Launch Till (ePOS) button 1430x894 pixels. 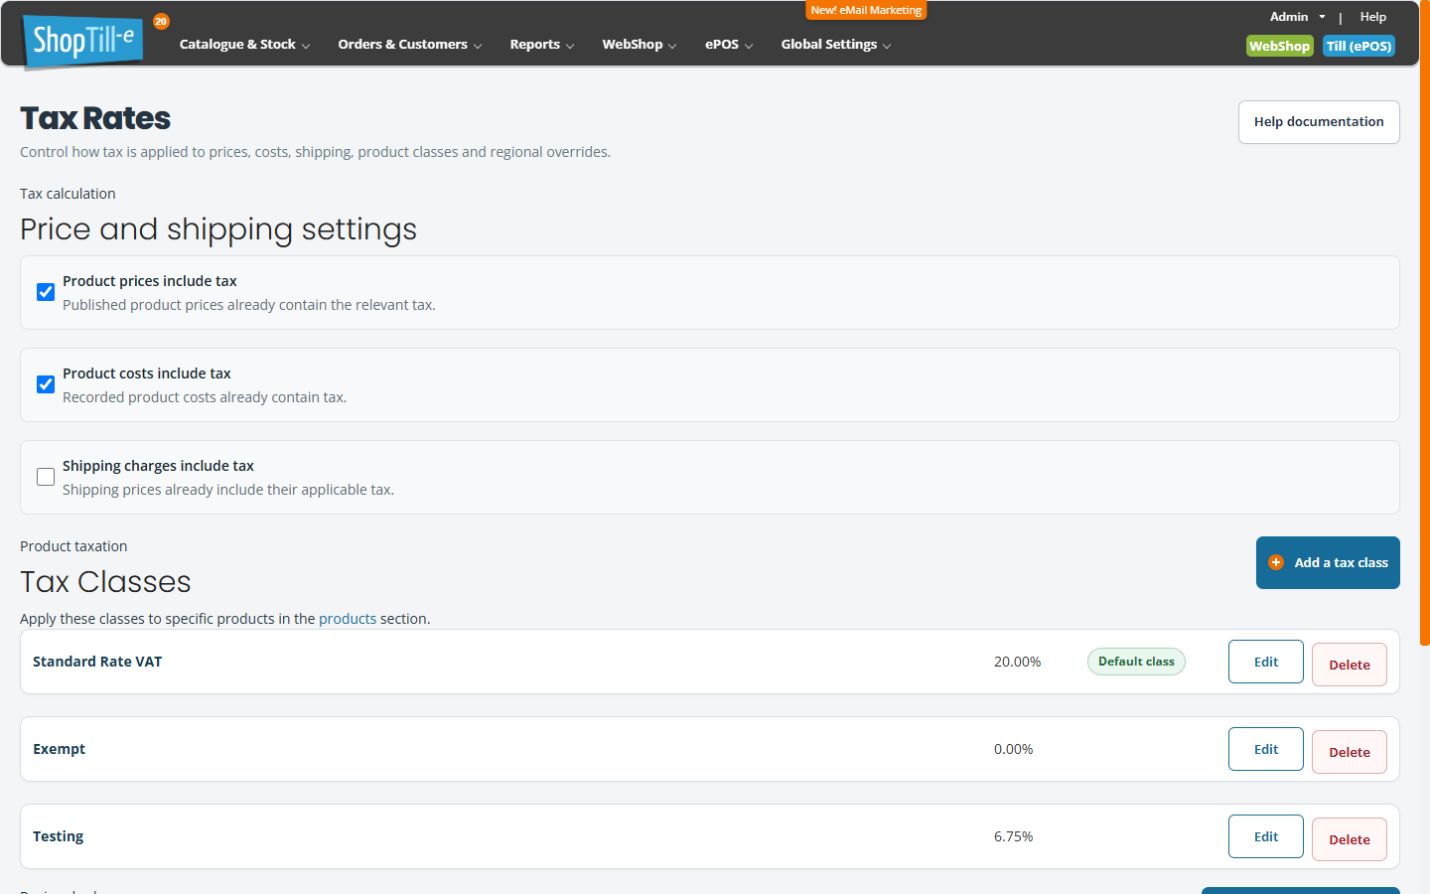[1358, 46]
